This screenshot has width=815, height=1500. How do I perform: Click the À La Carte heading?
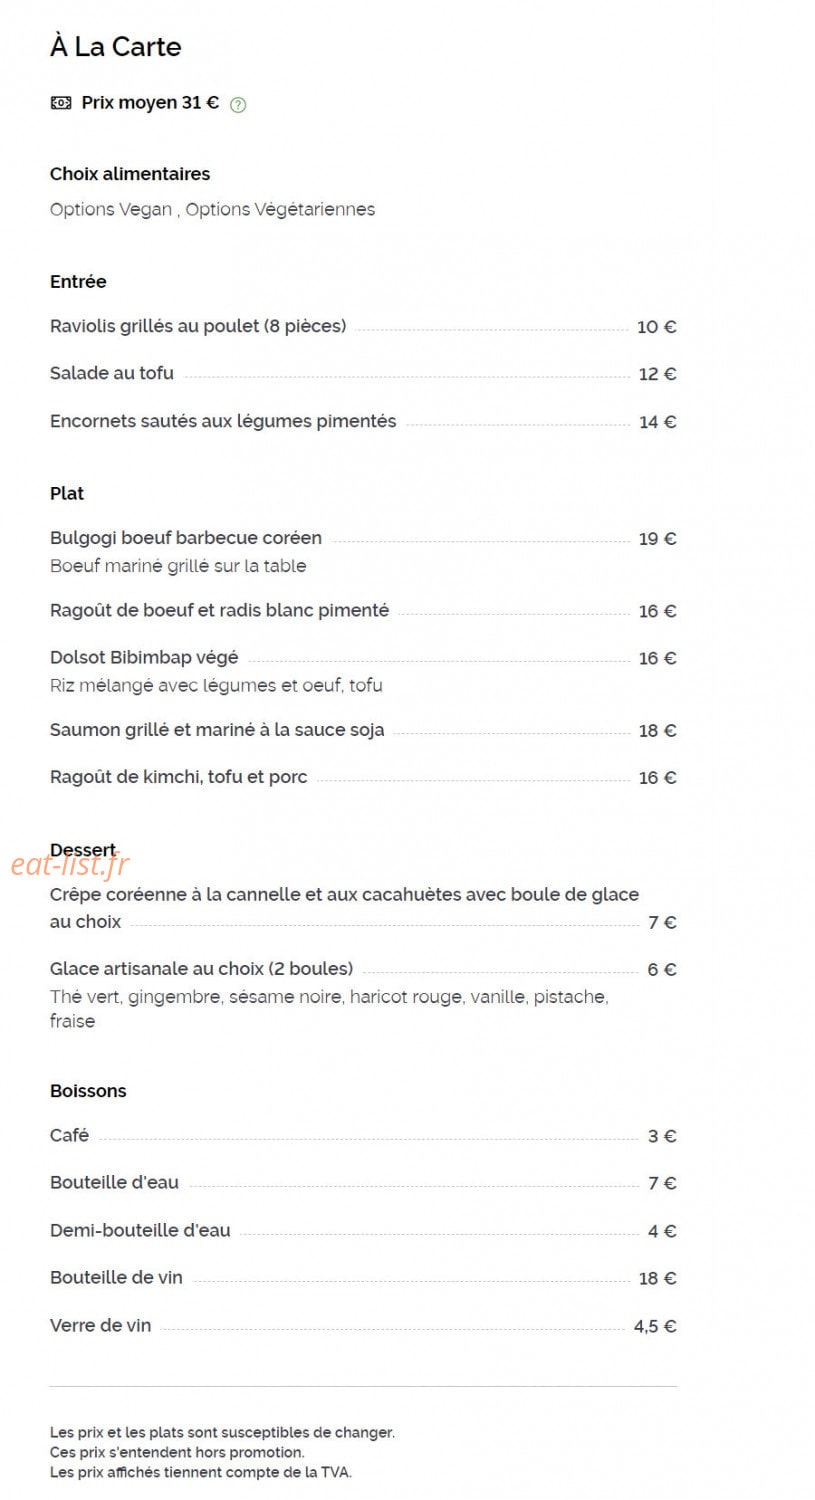[x=116, y=46]
